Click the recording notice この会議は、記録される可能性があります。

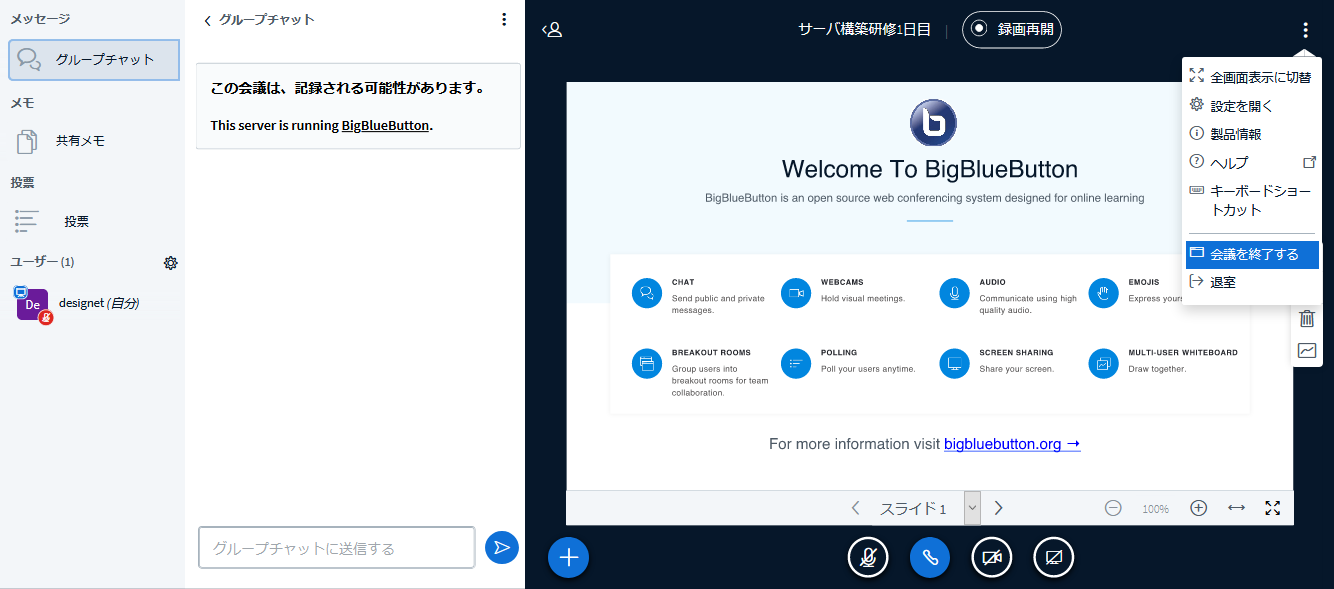click(x=348, y=88)
